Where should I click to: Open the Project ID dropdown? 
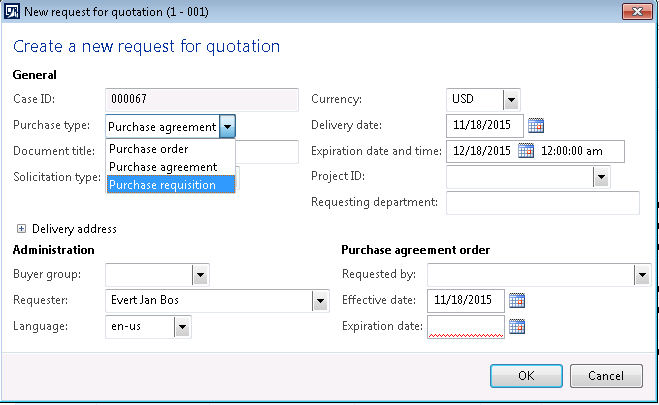tap(601, 177)
